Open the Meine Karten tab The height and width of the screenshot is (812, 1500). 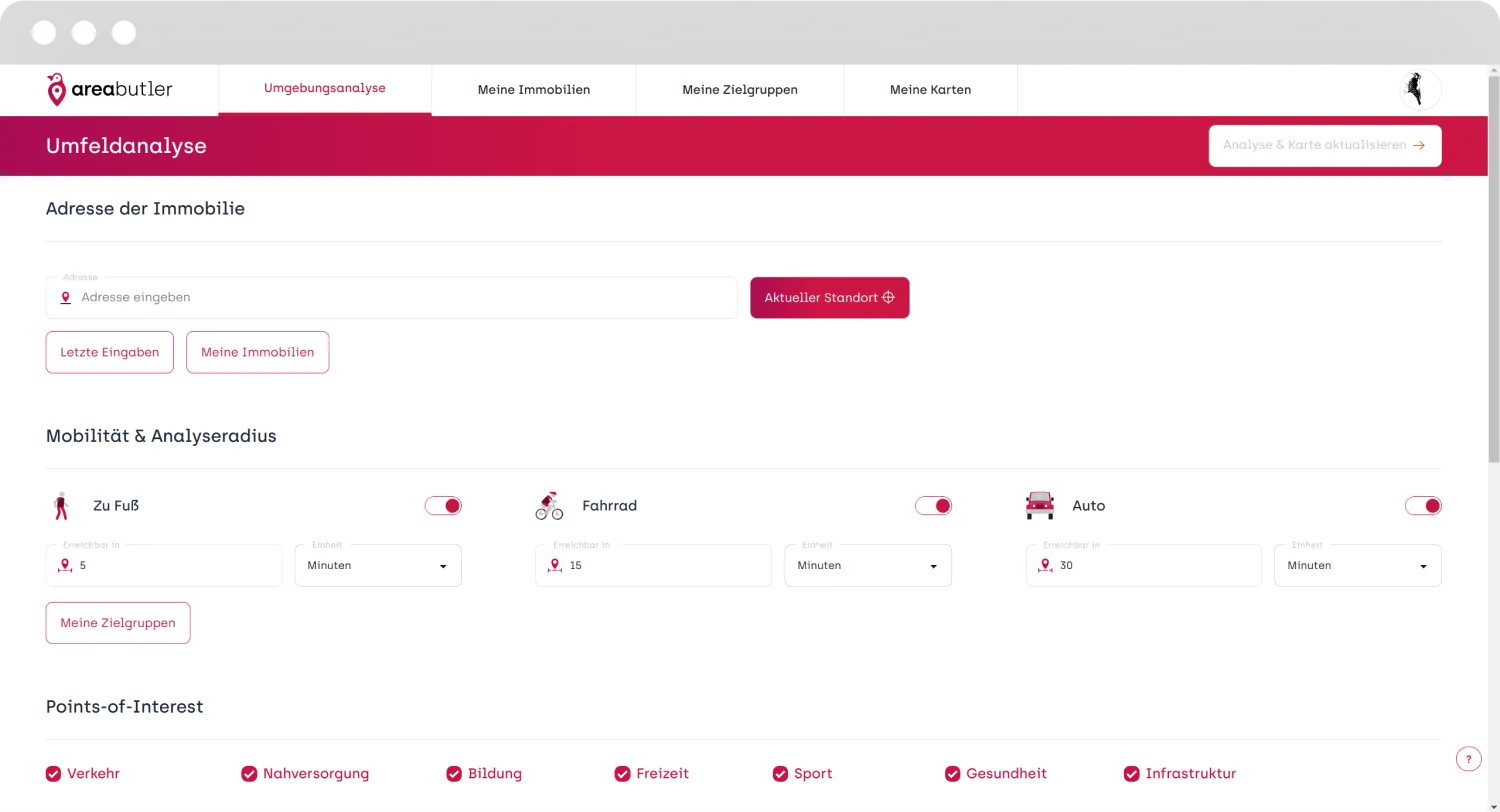[931, 90]
